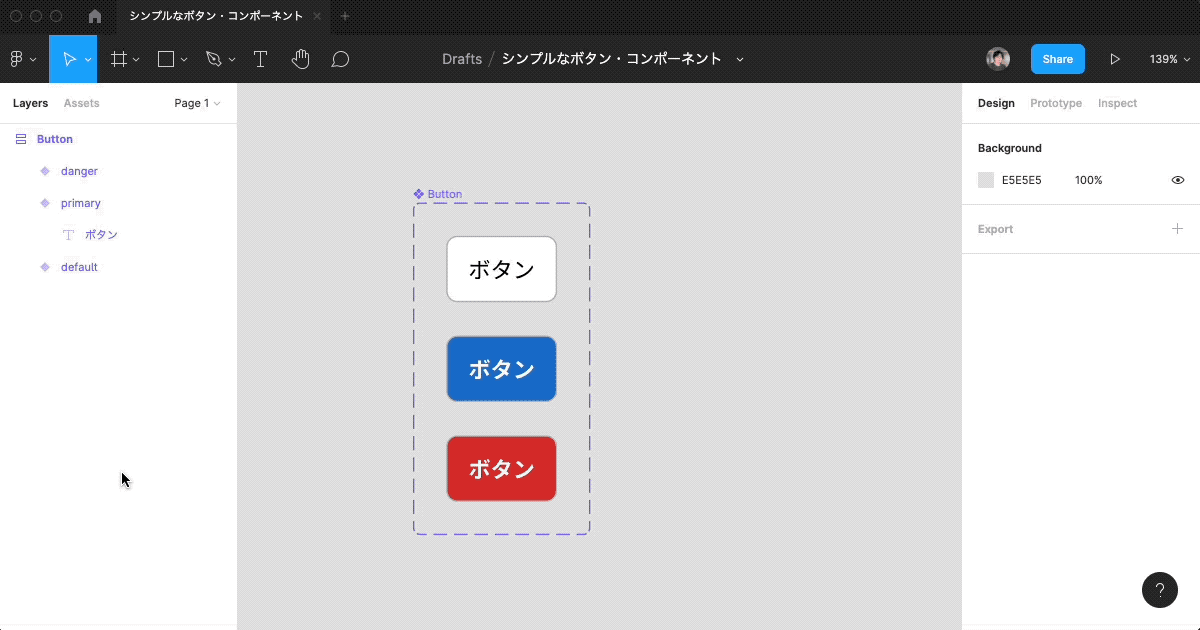
Task: Expand the file name chevron menu
Action: (740, 59)
